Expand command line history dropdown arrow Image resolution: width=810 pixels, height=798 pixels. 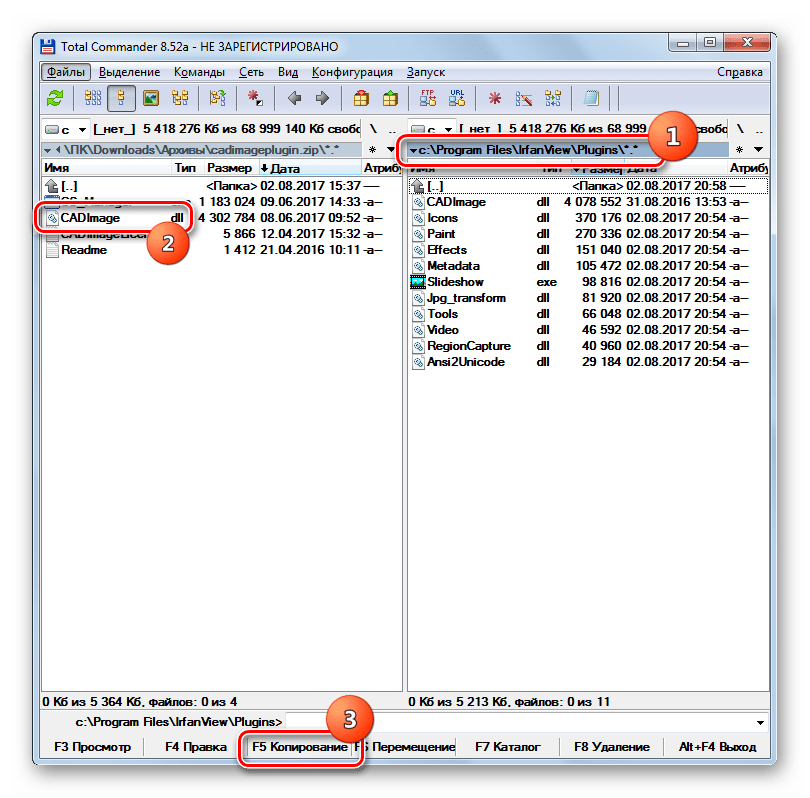pos(760,722)
